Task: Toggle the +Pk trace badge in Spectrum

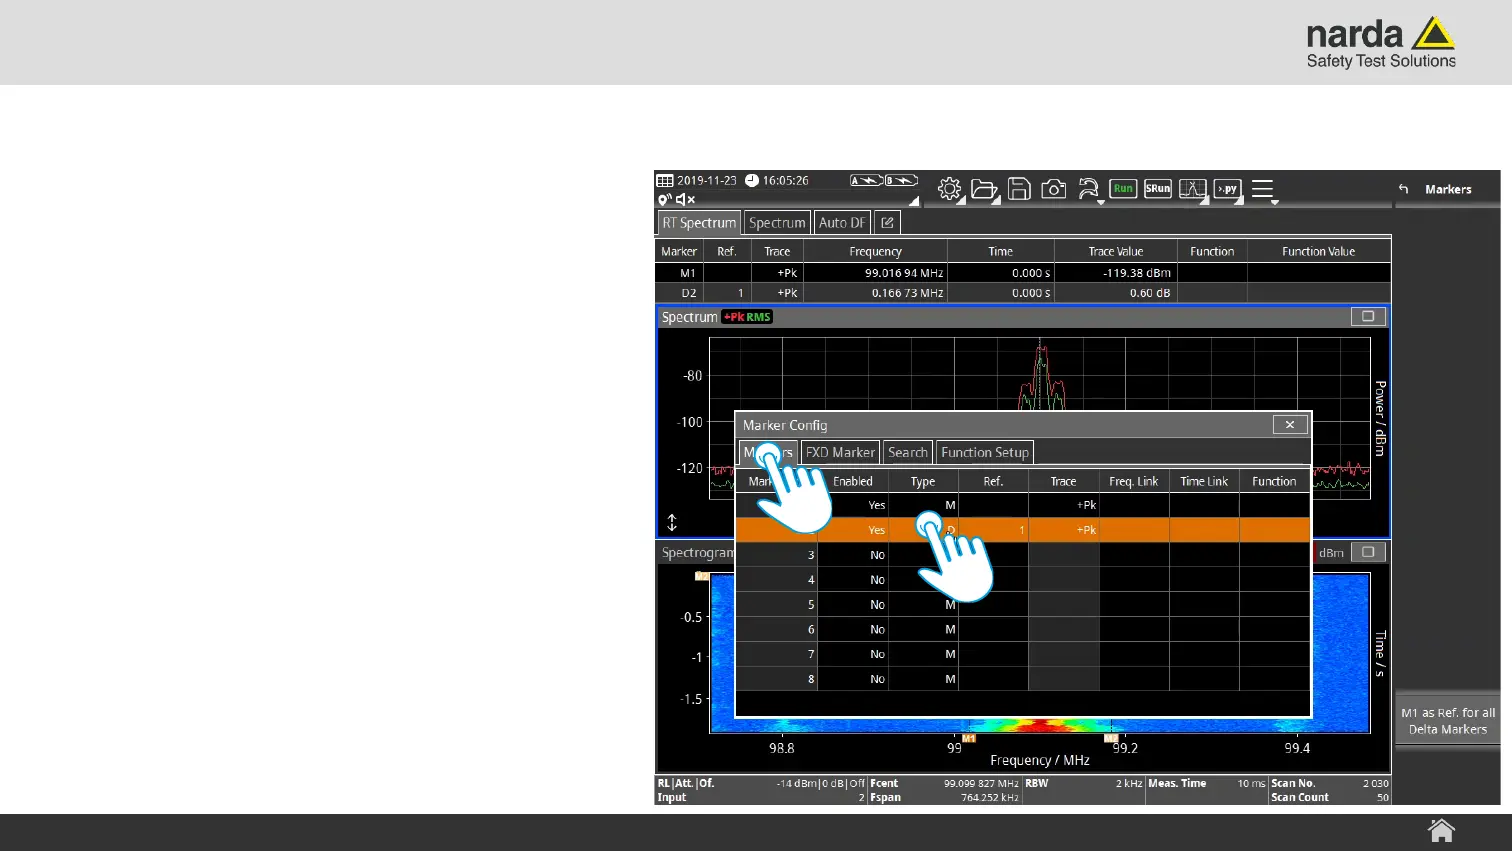Action: [733, 317]
